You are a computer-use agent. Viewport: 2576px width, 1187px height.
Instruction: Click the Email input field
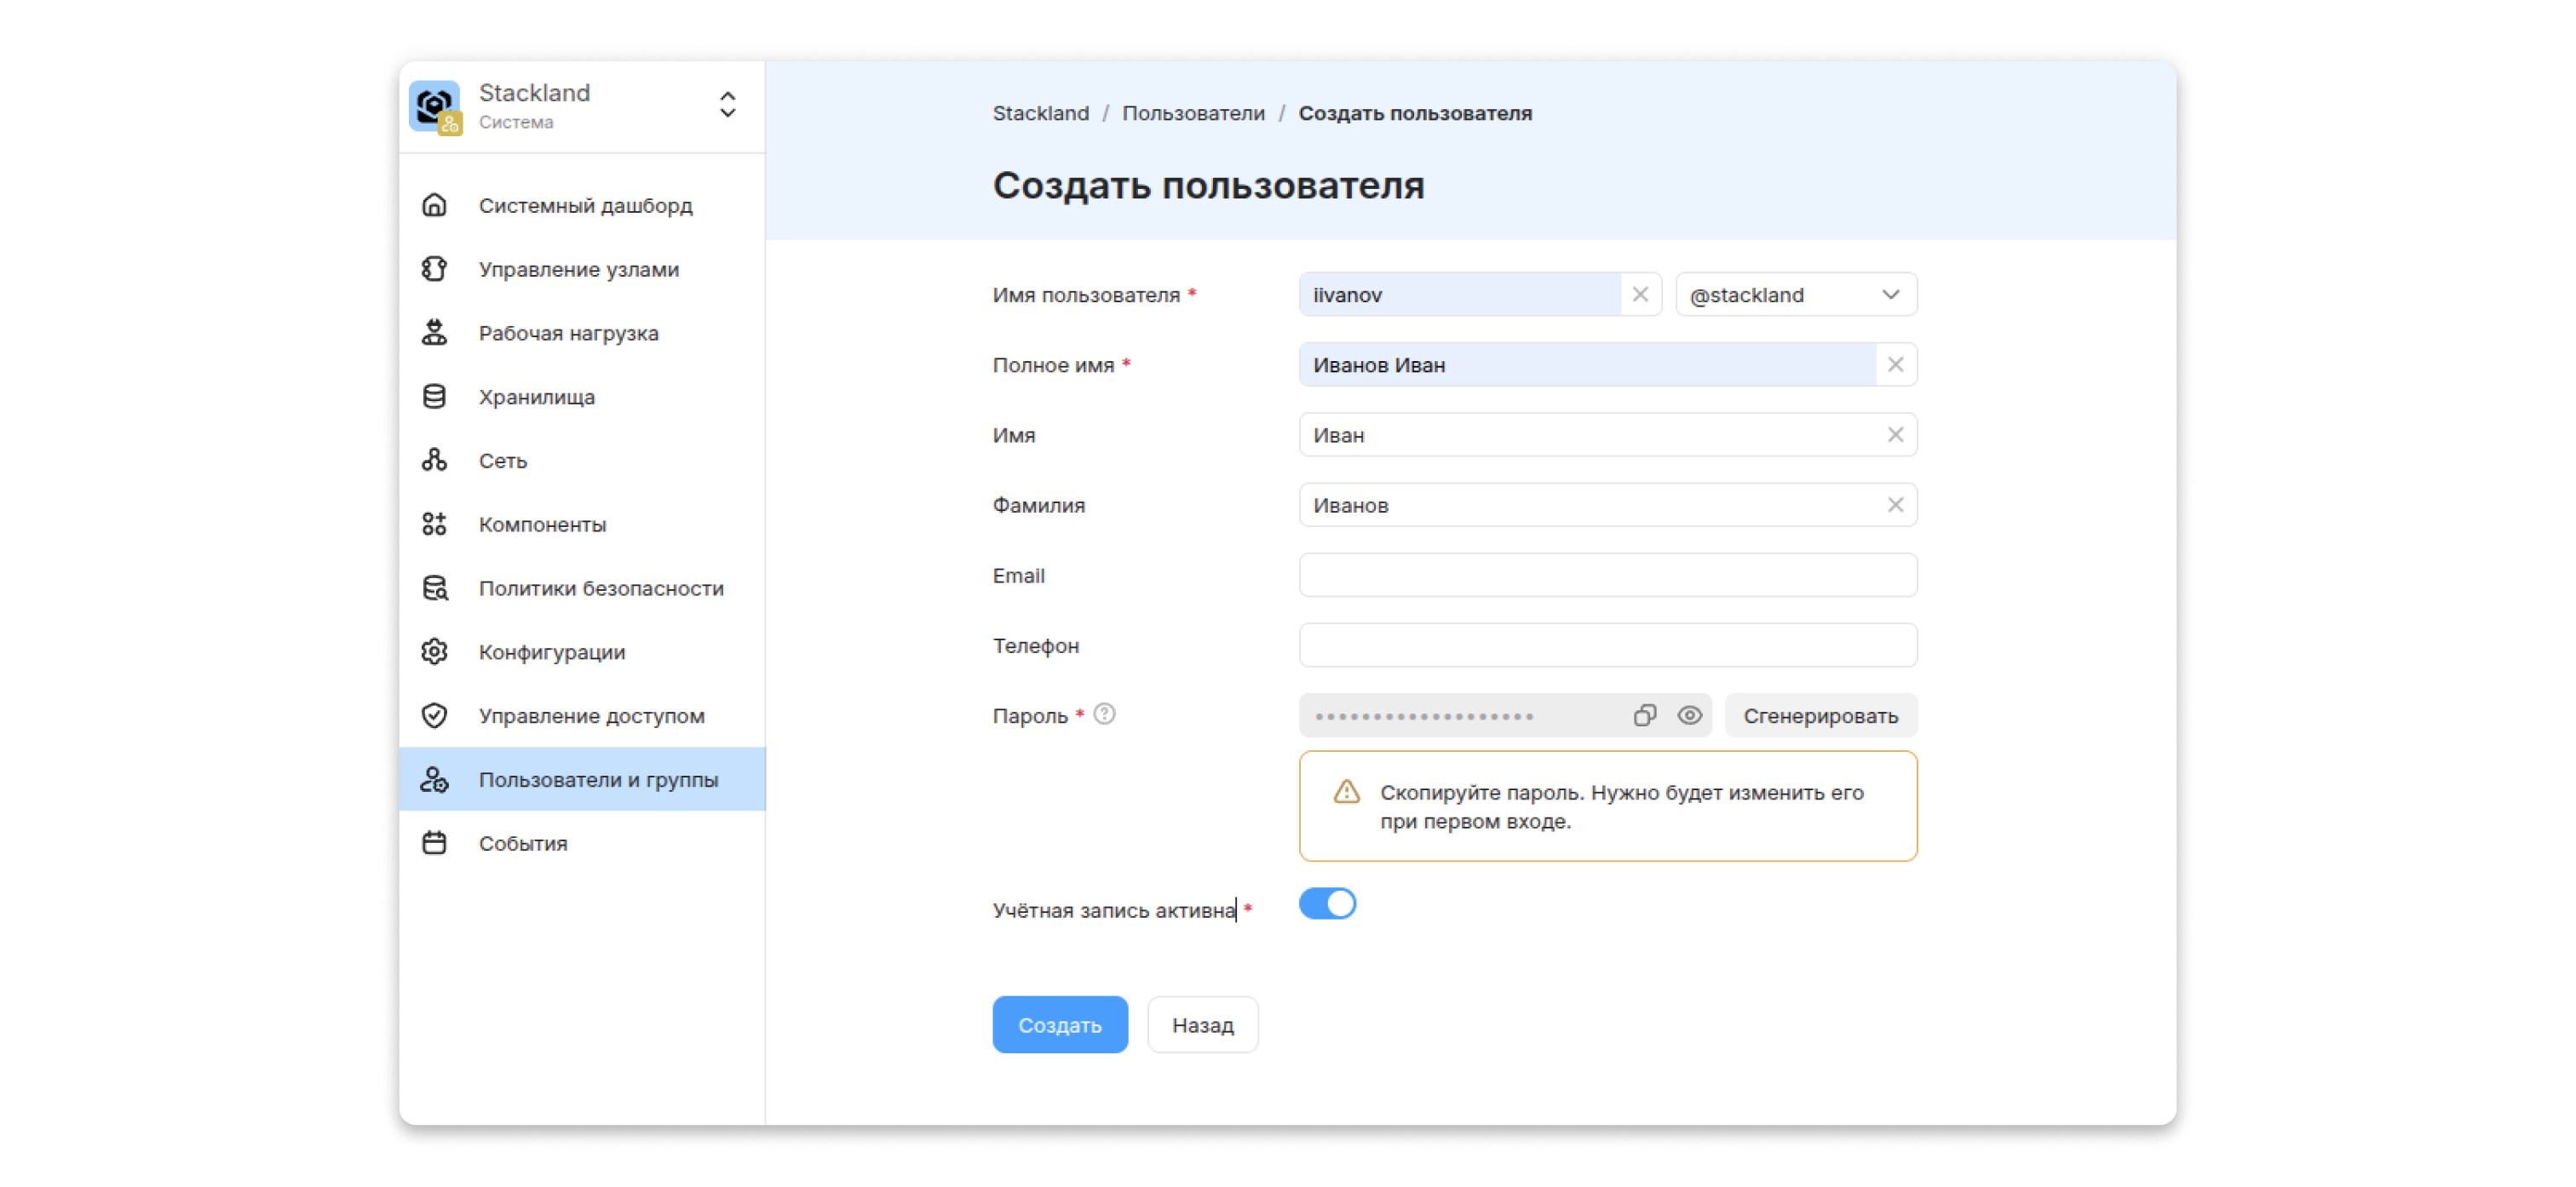1608,575
